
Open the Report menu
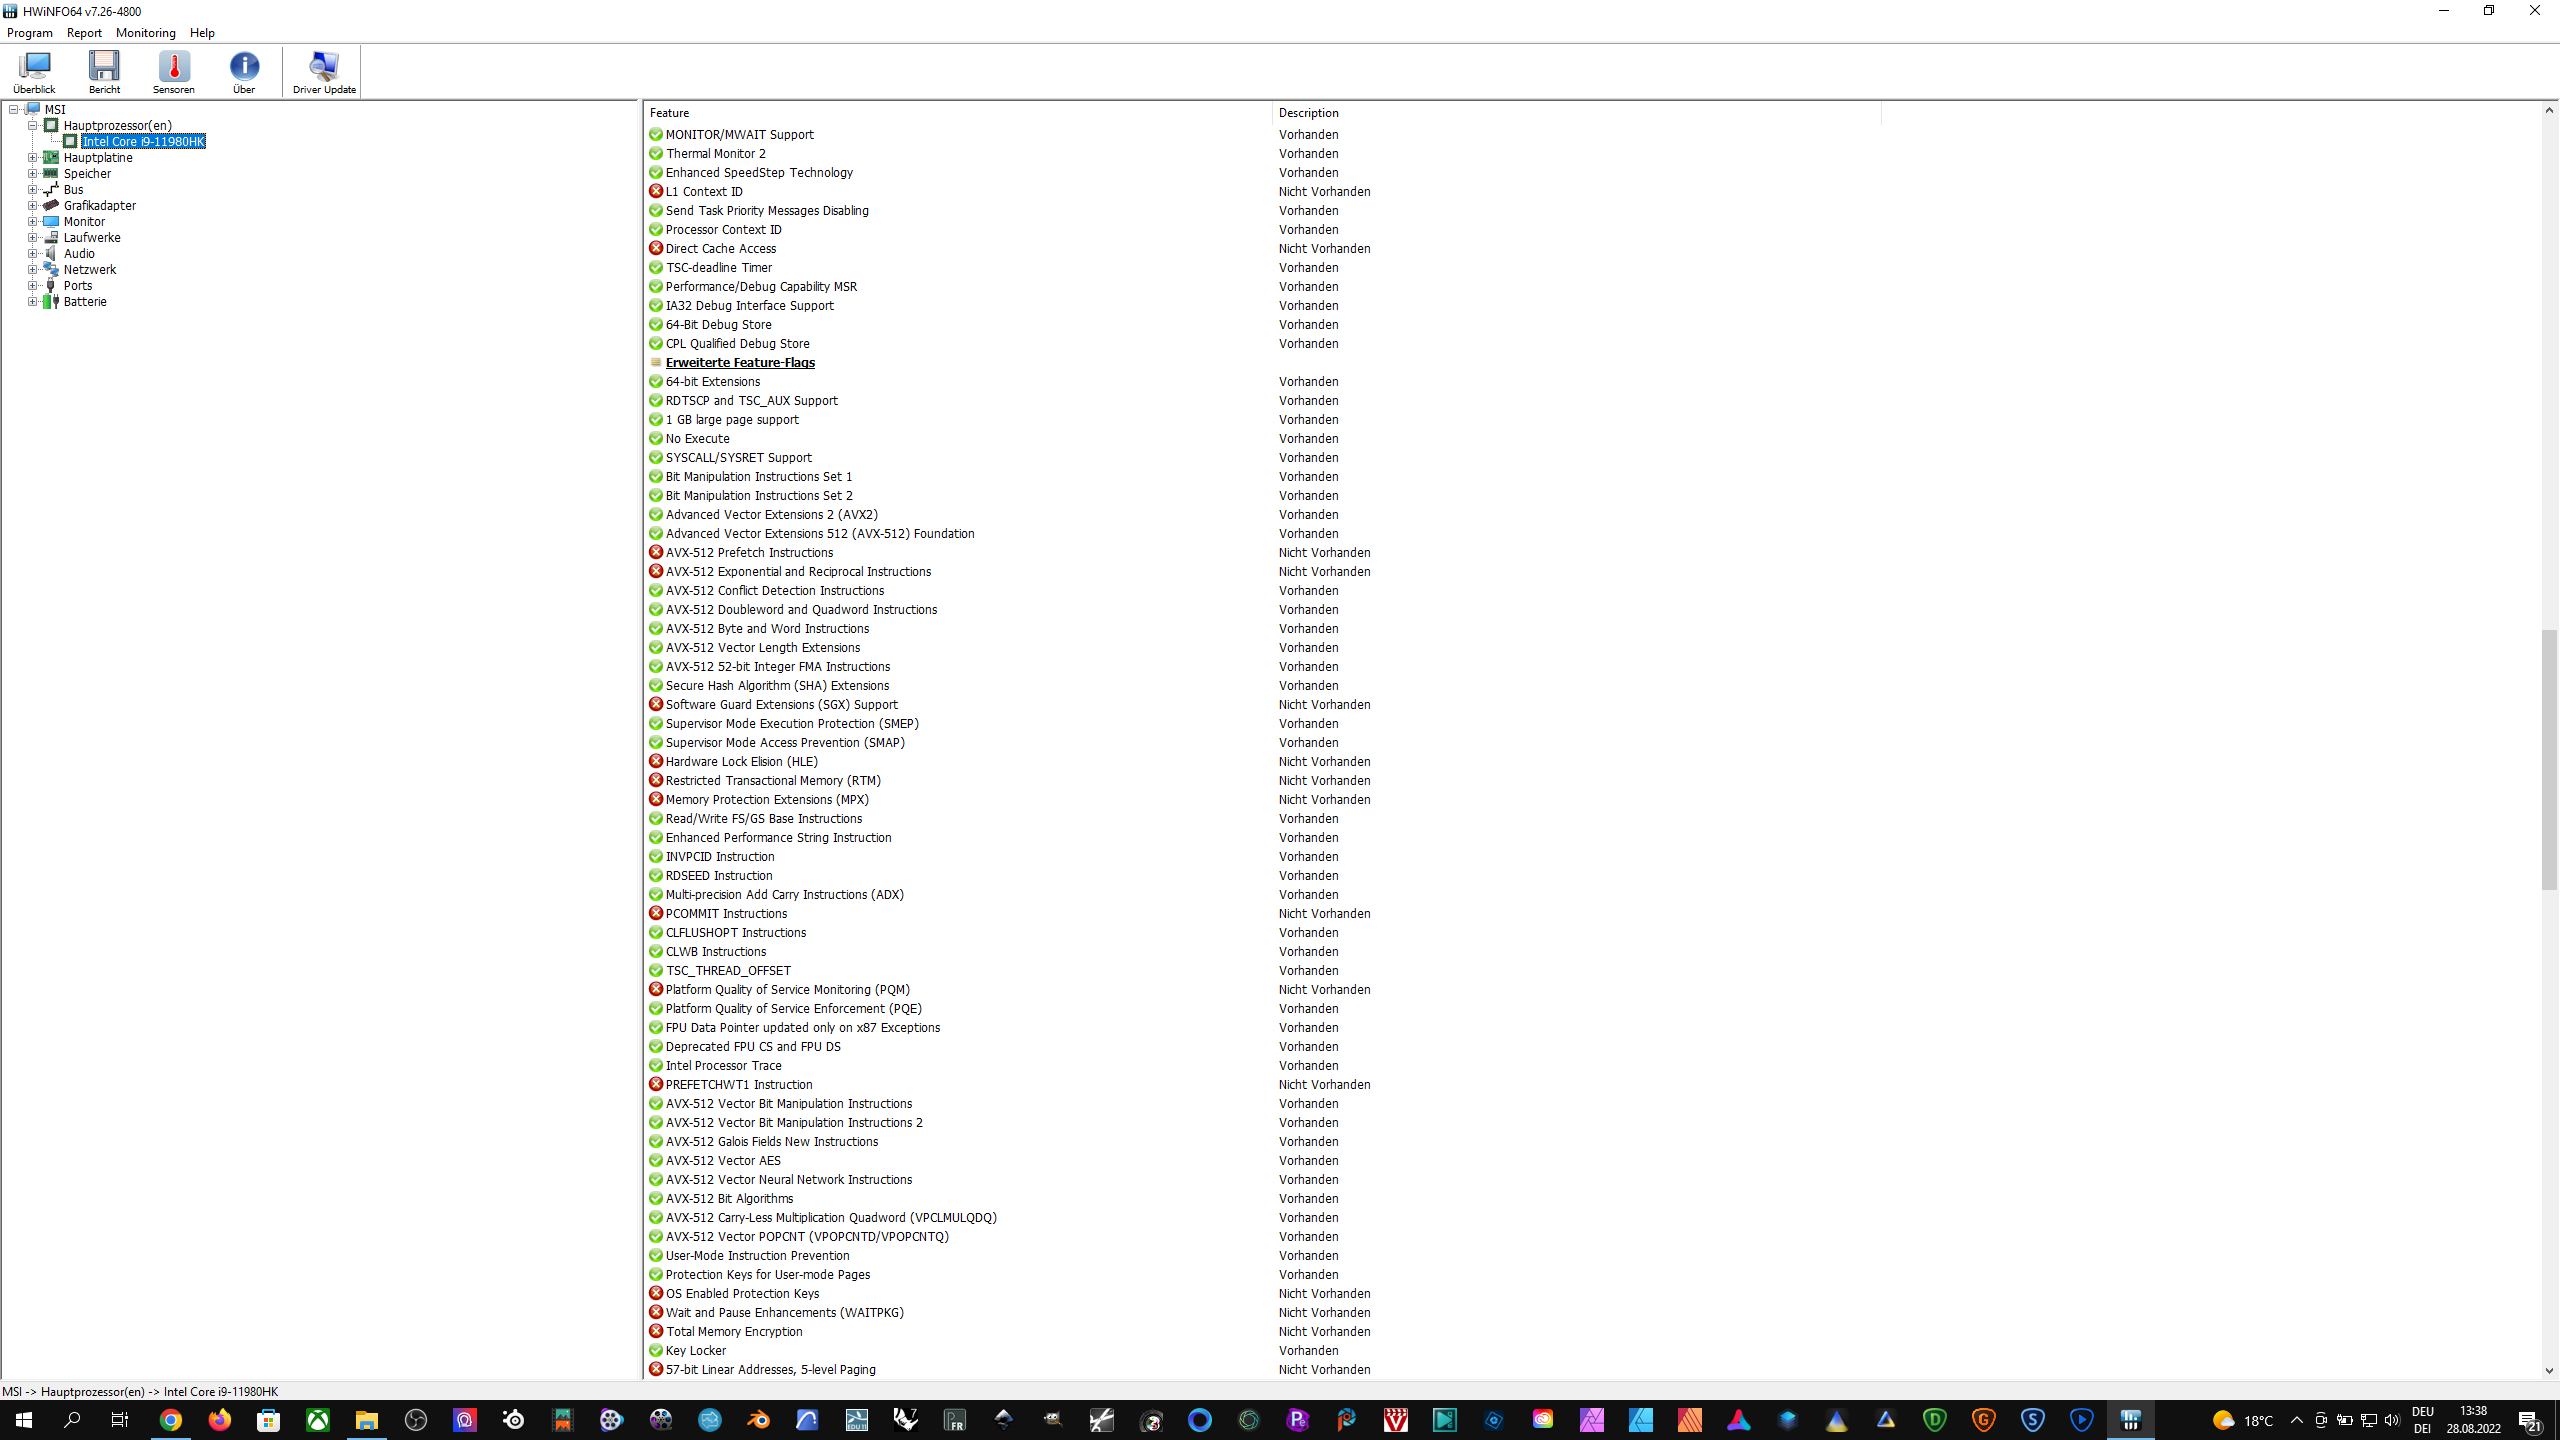click(84, 33)
